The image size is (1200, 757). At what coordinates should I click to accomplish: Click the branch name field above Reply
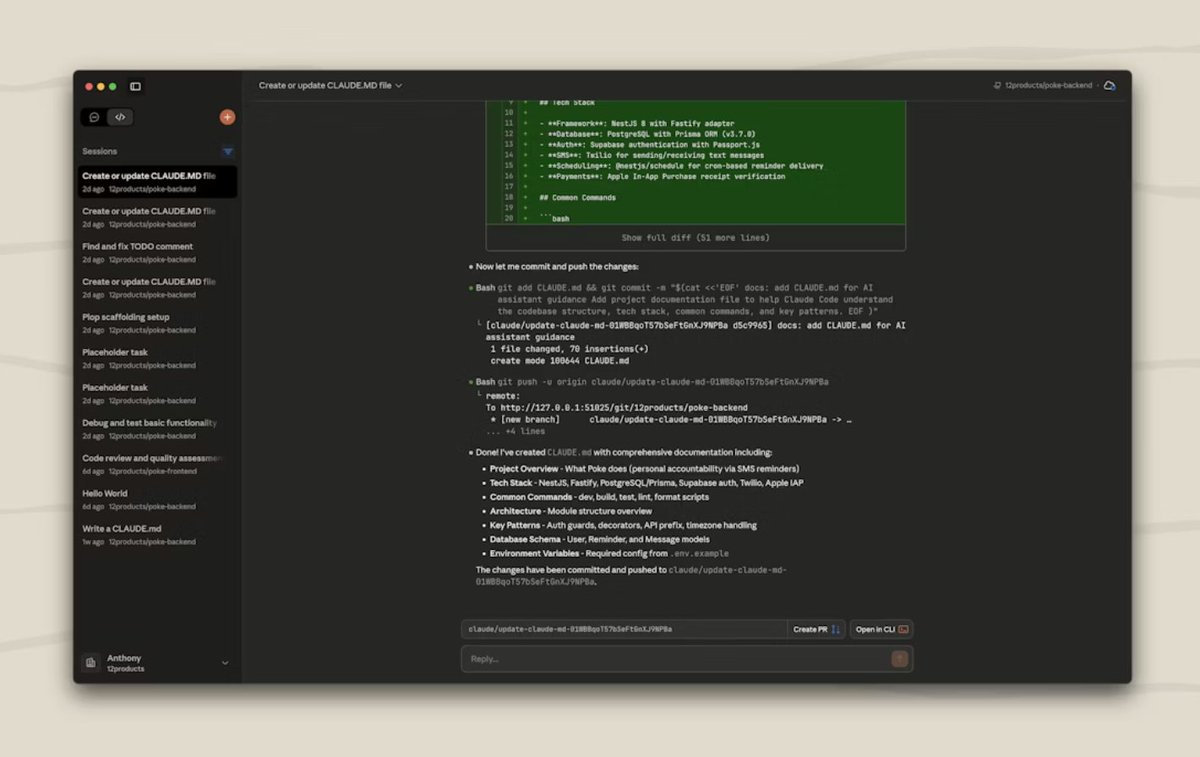pos(624,629)
